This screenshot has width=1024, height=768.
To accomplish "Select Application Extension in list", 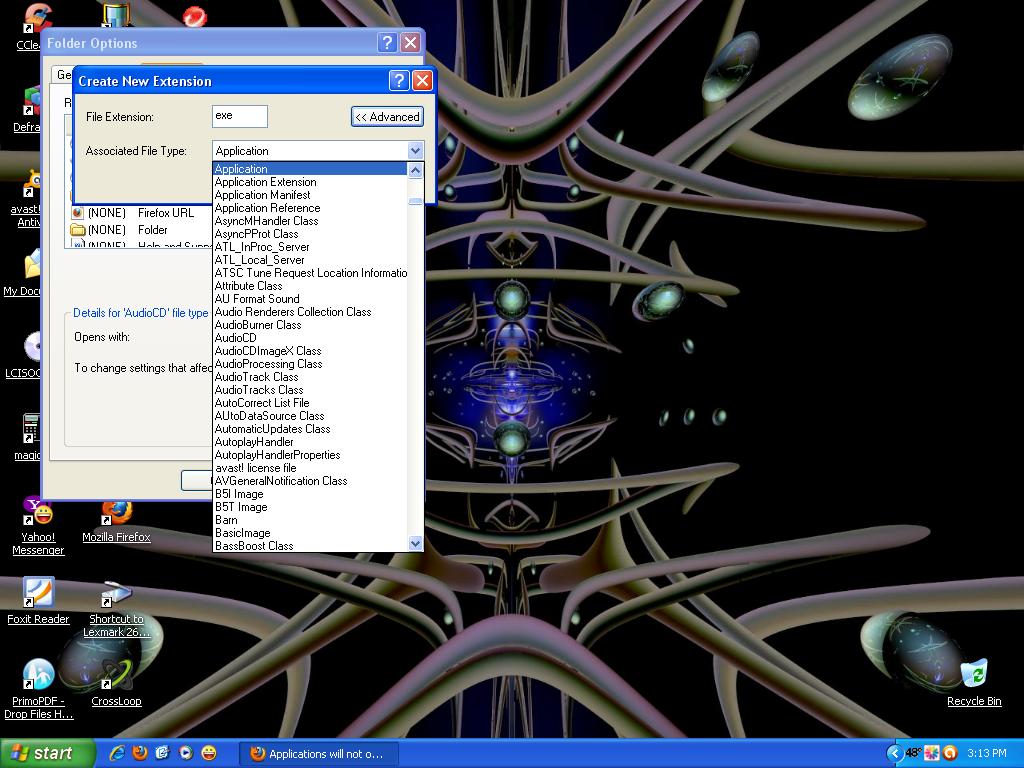I will click(x=310, y=182).
